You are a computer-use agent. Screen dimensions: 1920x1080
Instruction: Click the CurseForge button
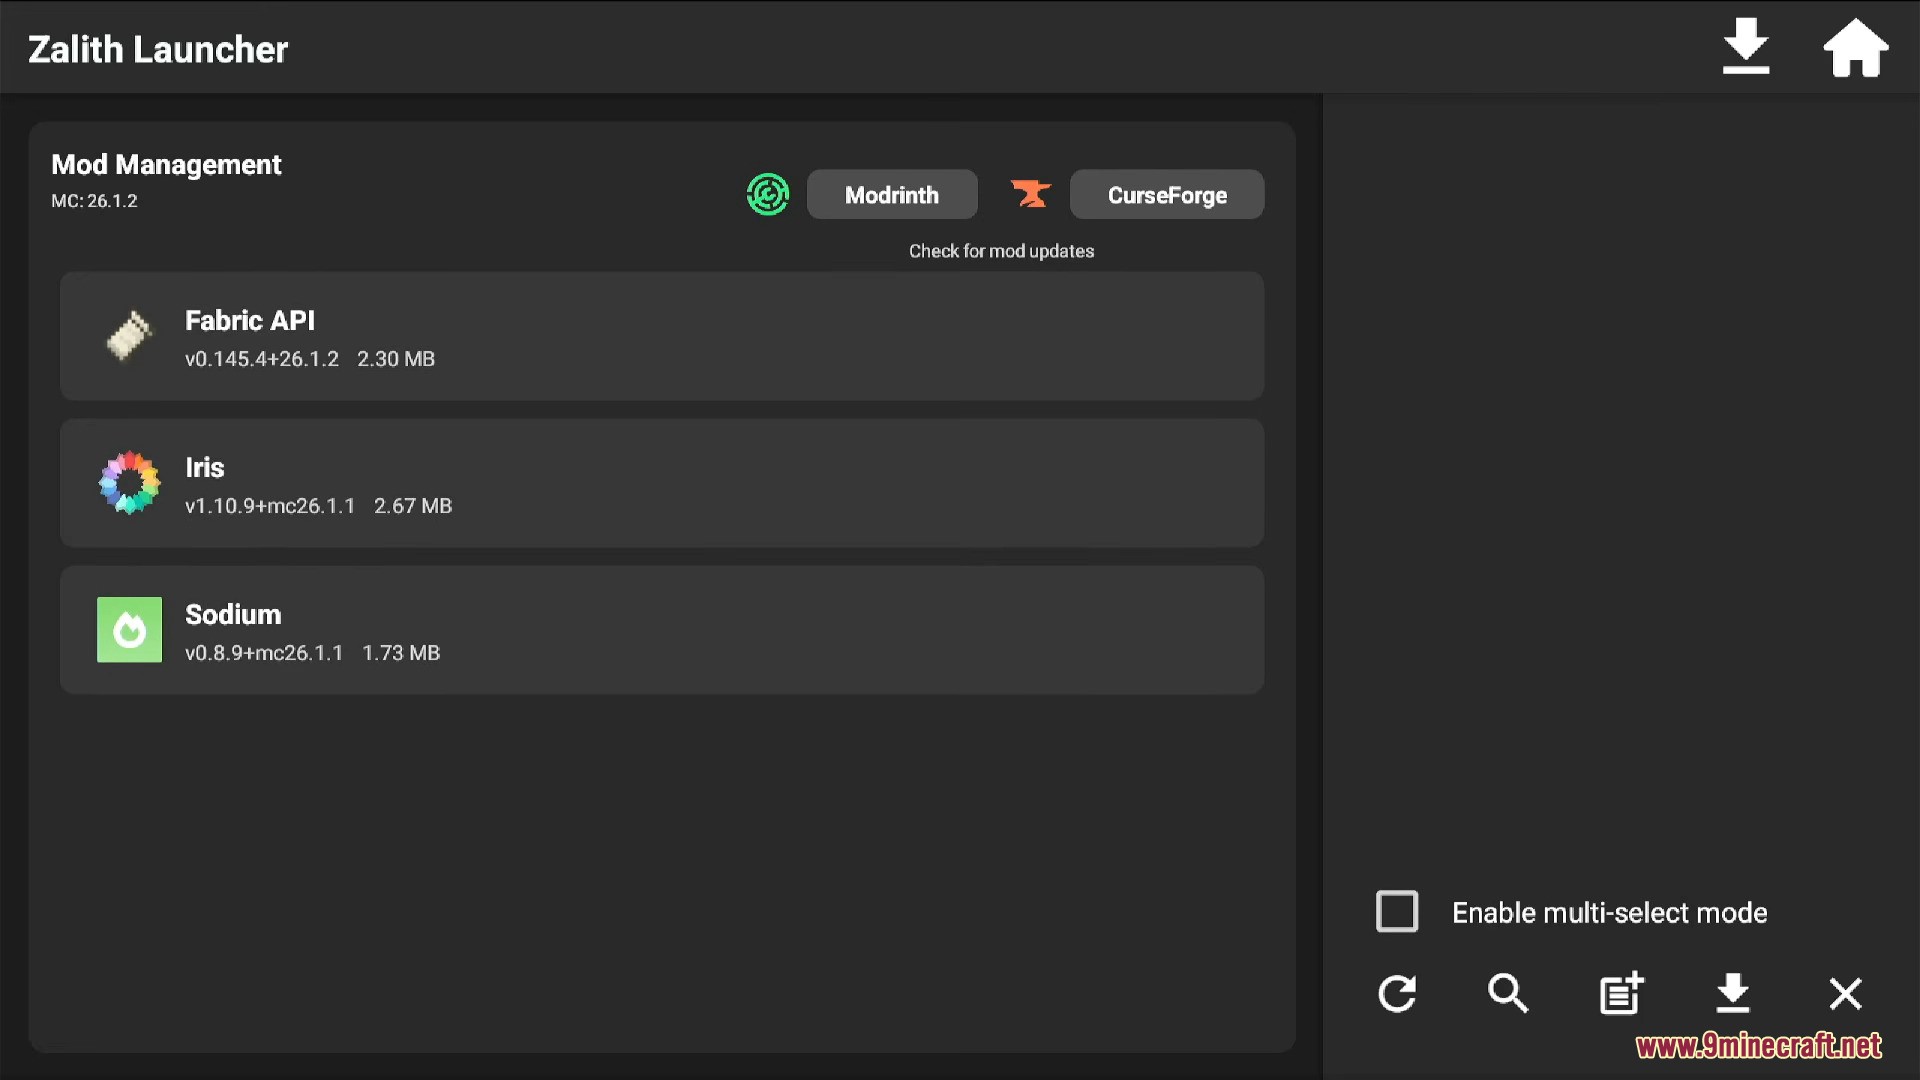(x=1166, y=194)
